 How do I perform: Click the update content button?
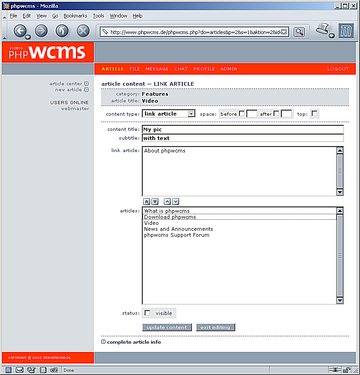click(x=167, y=327)
